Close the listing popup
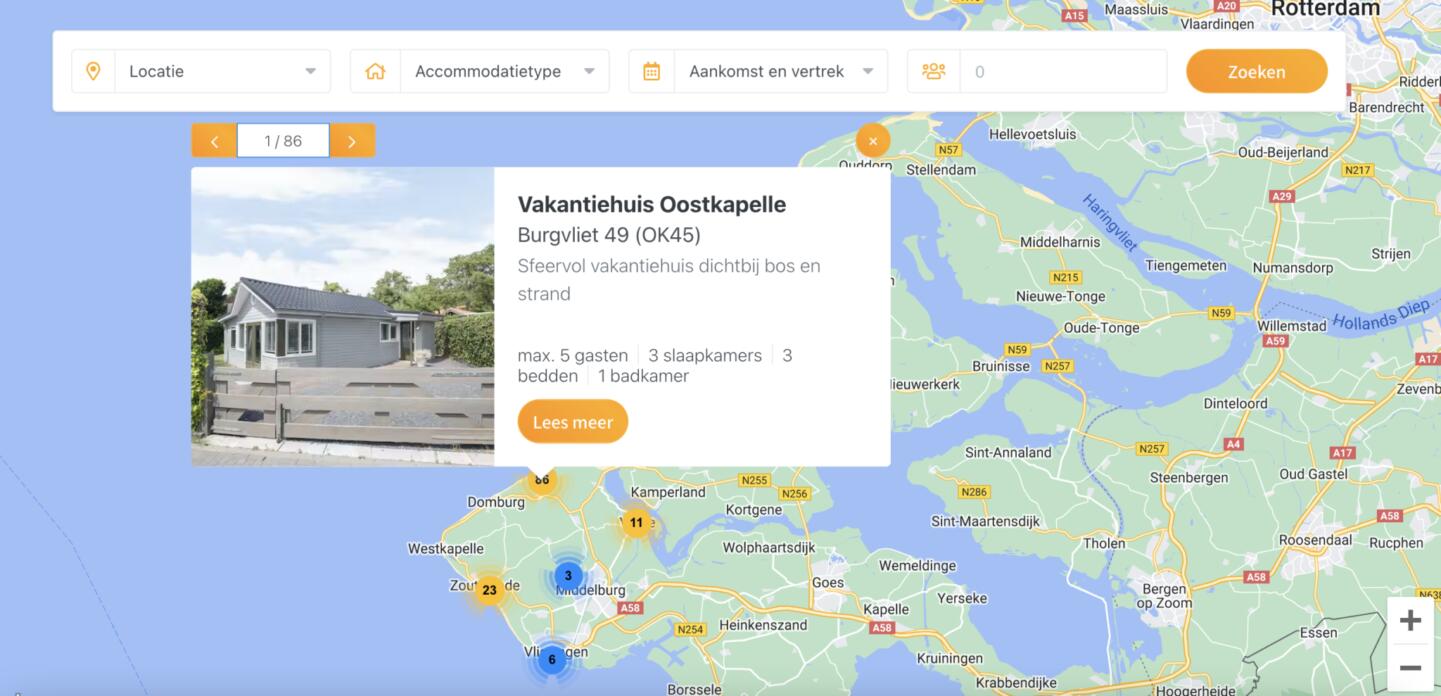The width and height of the screenshot is (1441, 696). point(872,141)
